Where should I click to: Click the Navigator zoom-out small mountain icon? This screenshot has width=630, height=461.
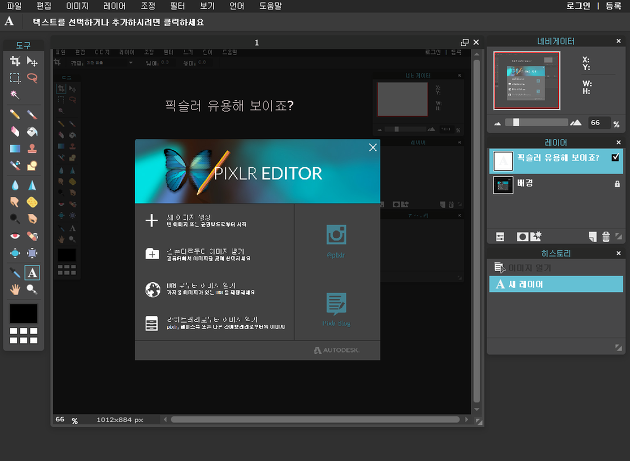point(497,123)
